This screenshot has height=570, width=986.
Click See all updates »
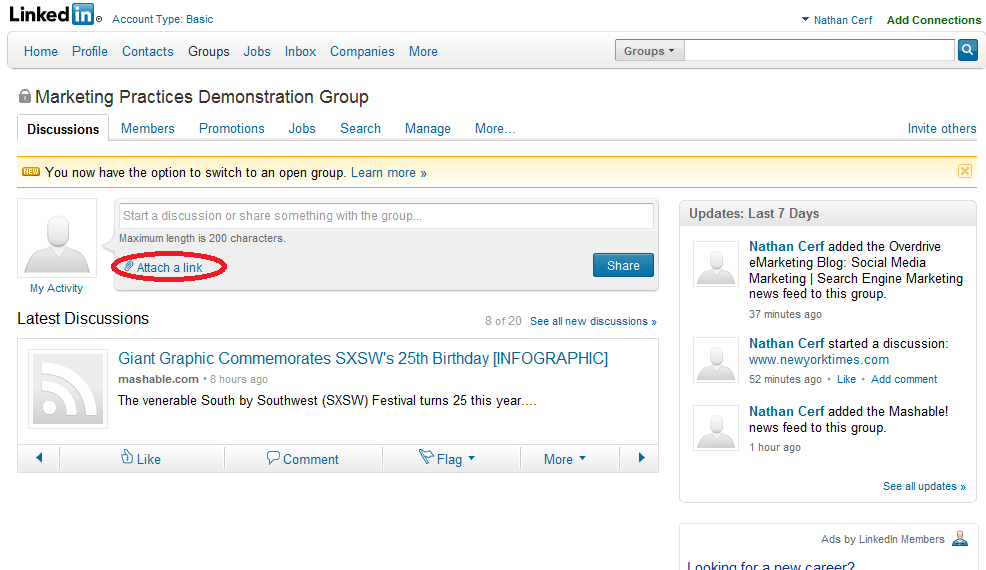[924, 486]
